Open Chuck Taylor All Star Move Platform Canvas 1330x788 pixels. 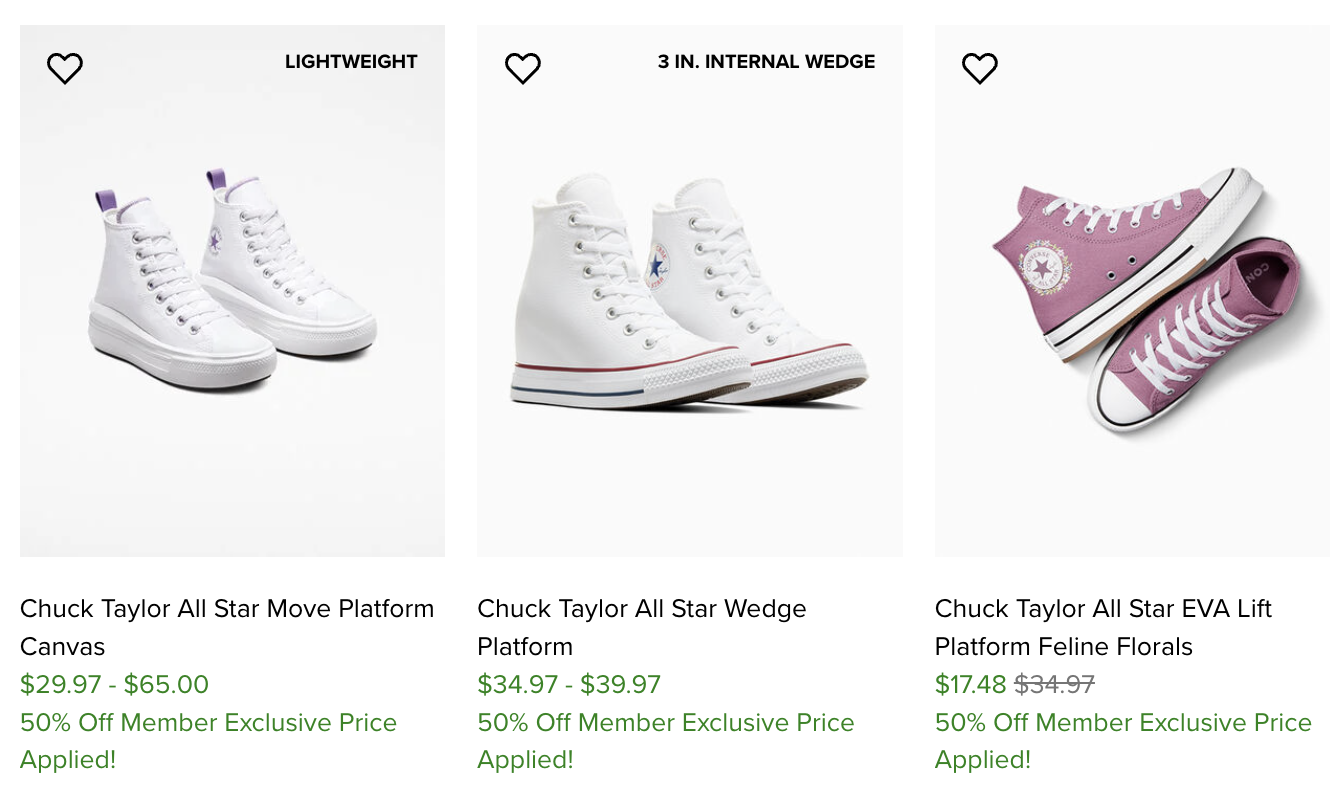pyautogui.click(x=227, y=627)
